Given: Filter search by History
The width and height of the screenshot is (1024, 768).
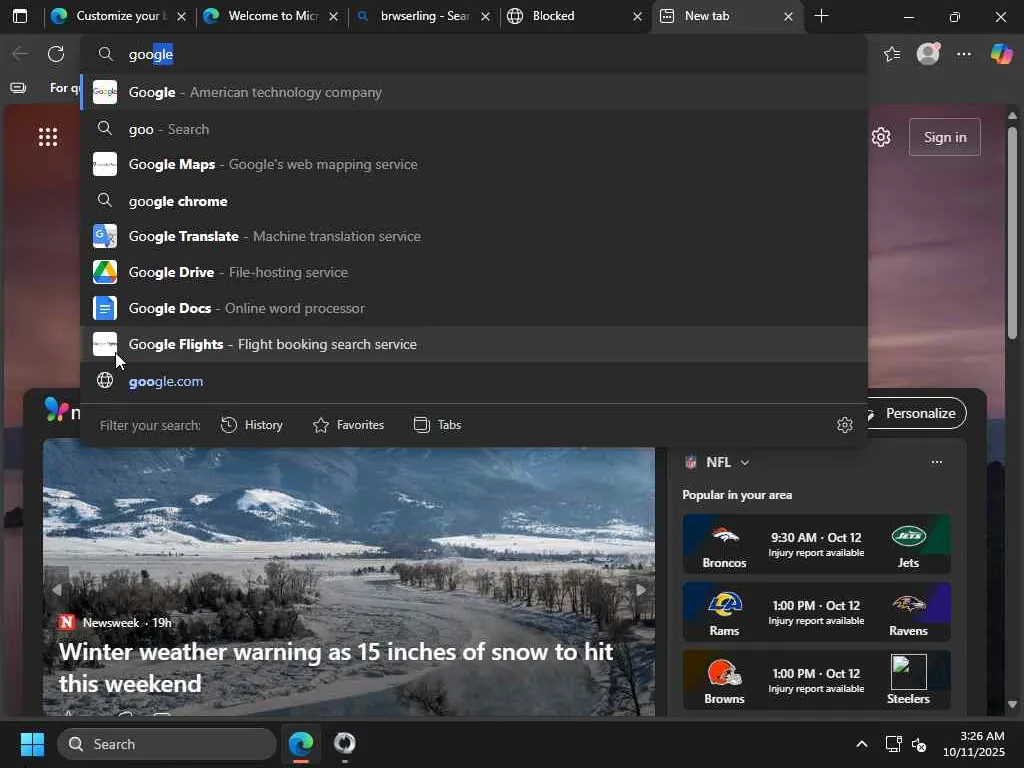Looking at the screenshot, I should (252, 425).
